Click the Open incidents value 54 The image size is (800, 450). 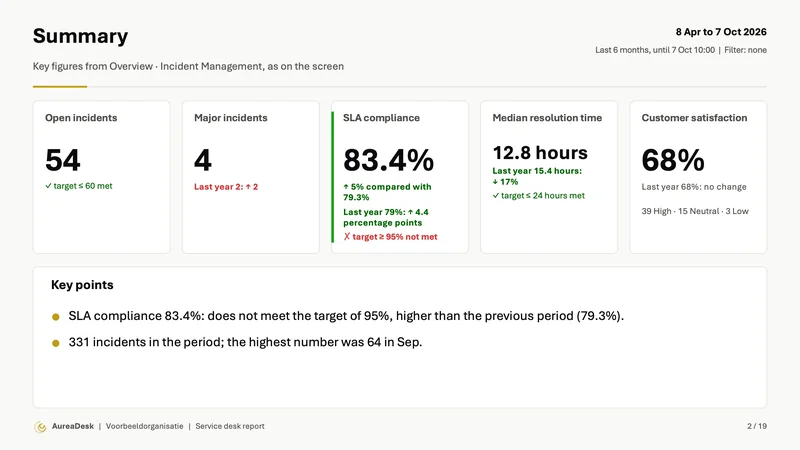click(63, 160)
